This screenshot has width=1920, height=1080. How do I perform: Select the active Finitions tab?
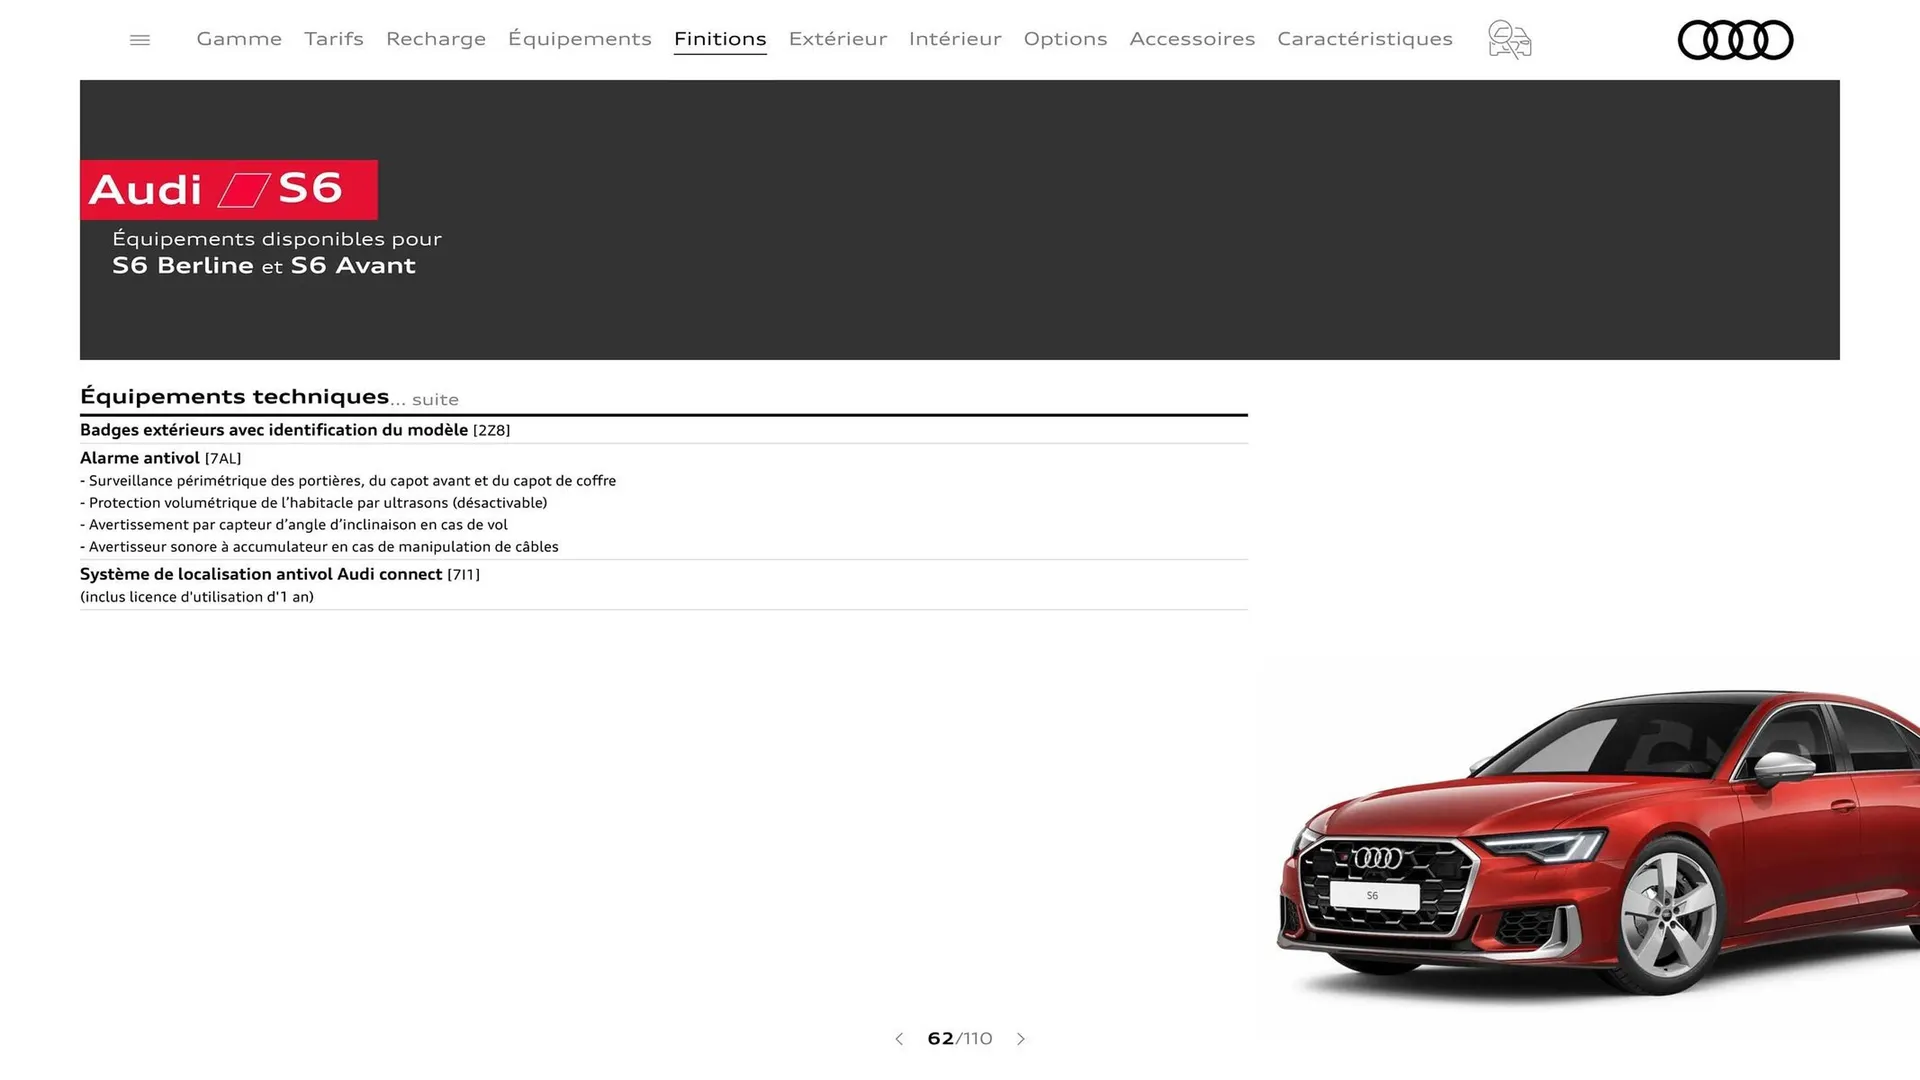click(720, 39)
